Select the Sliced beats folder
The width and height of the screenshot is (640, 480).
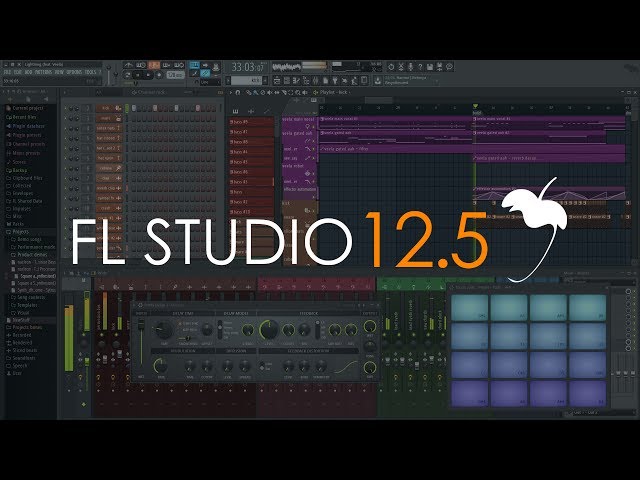[21, 350]
